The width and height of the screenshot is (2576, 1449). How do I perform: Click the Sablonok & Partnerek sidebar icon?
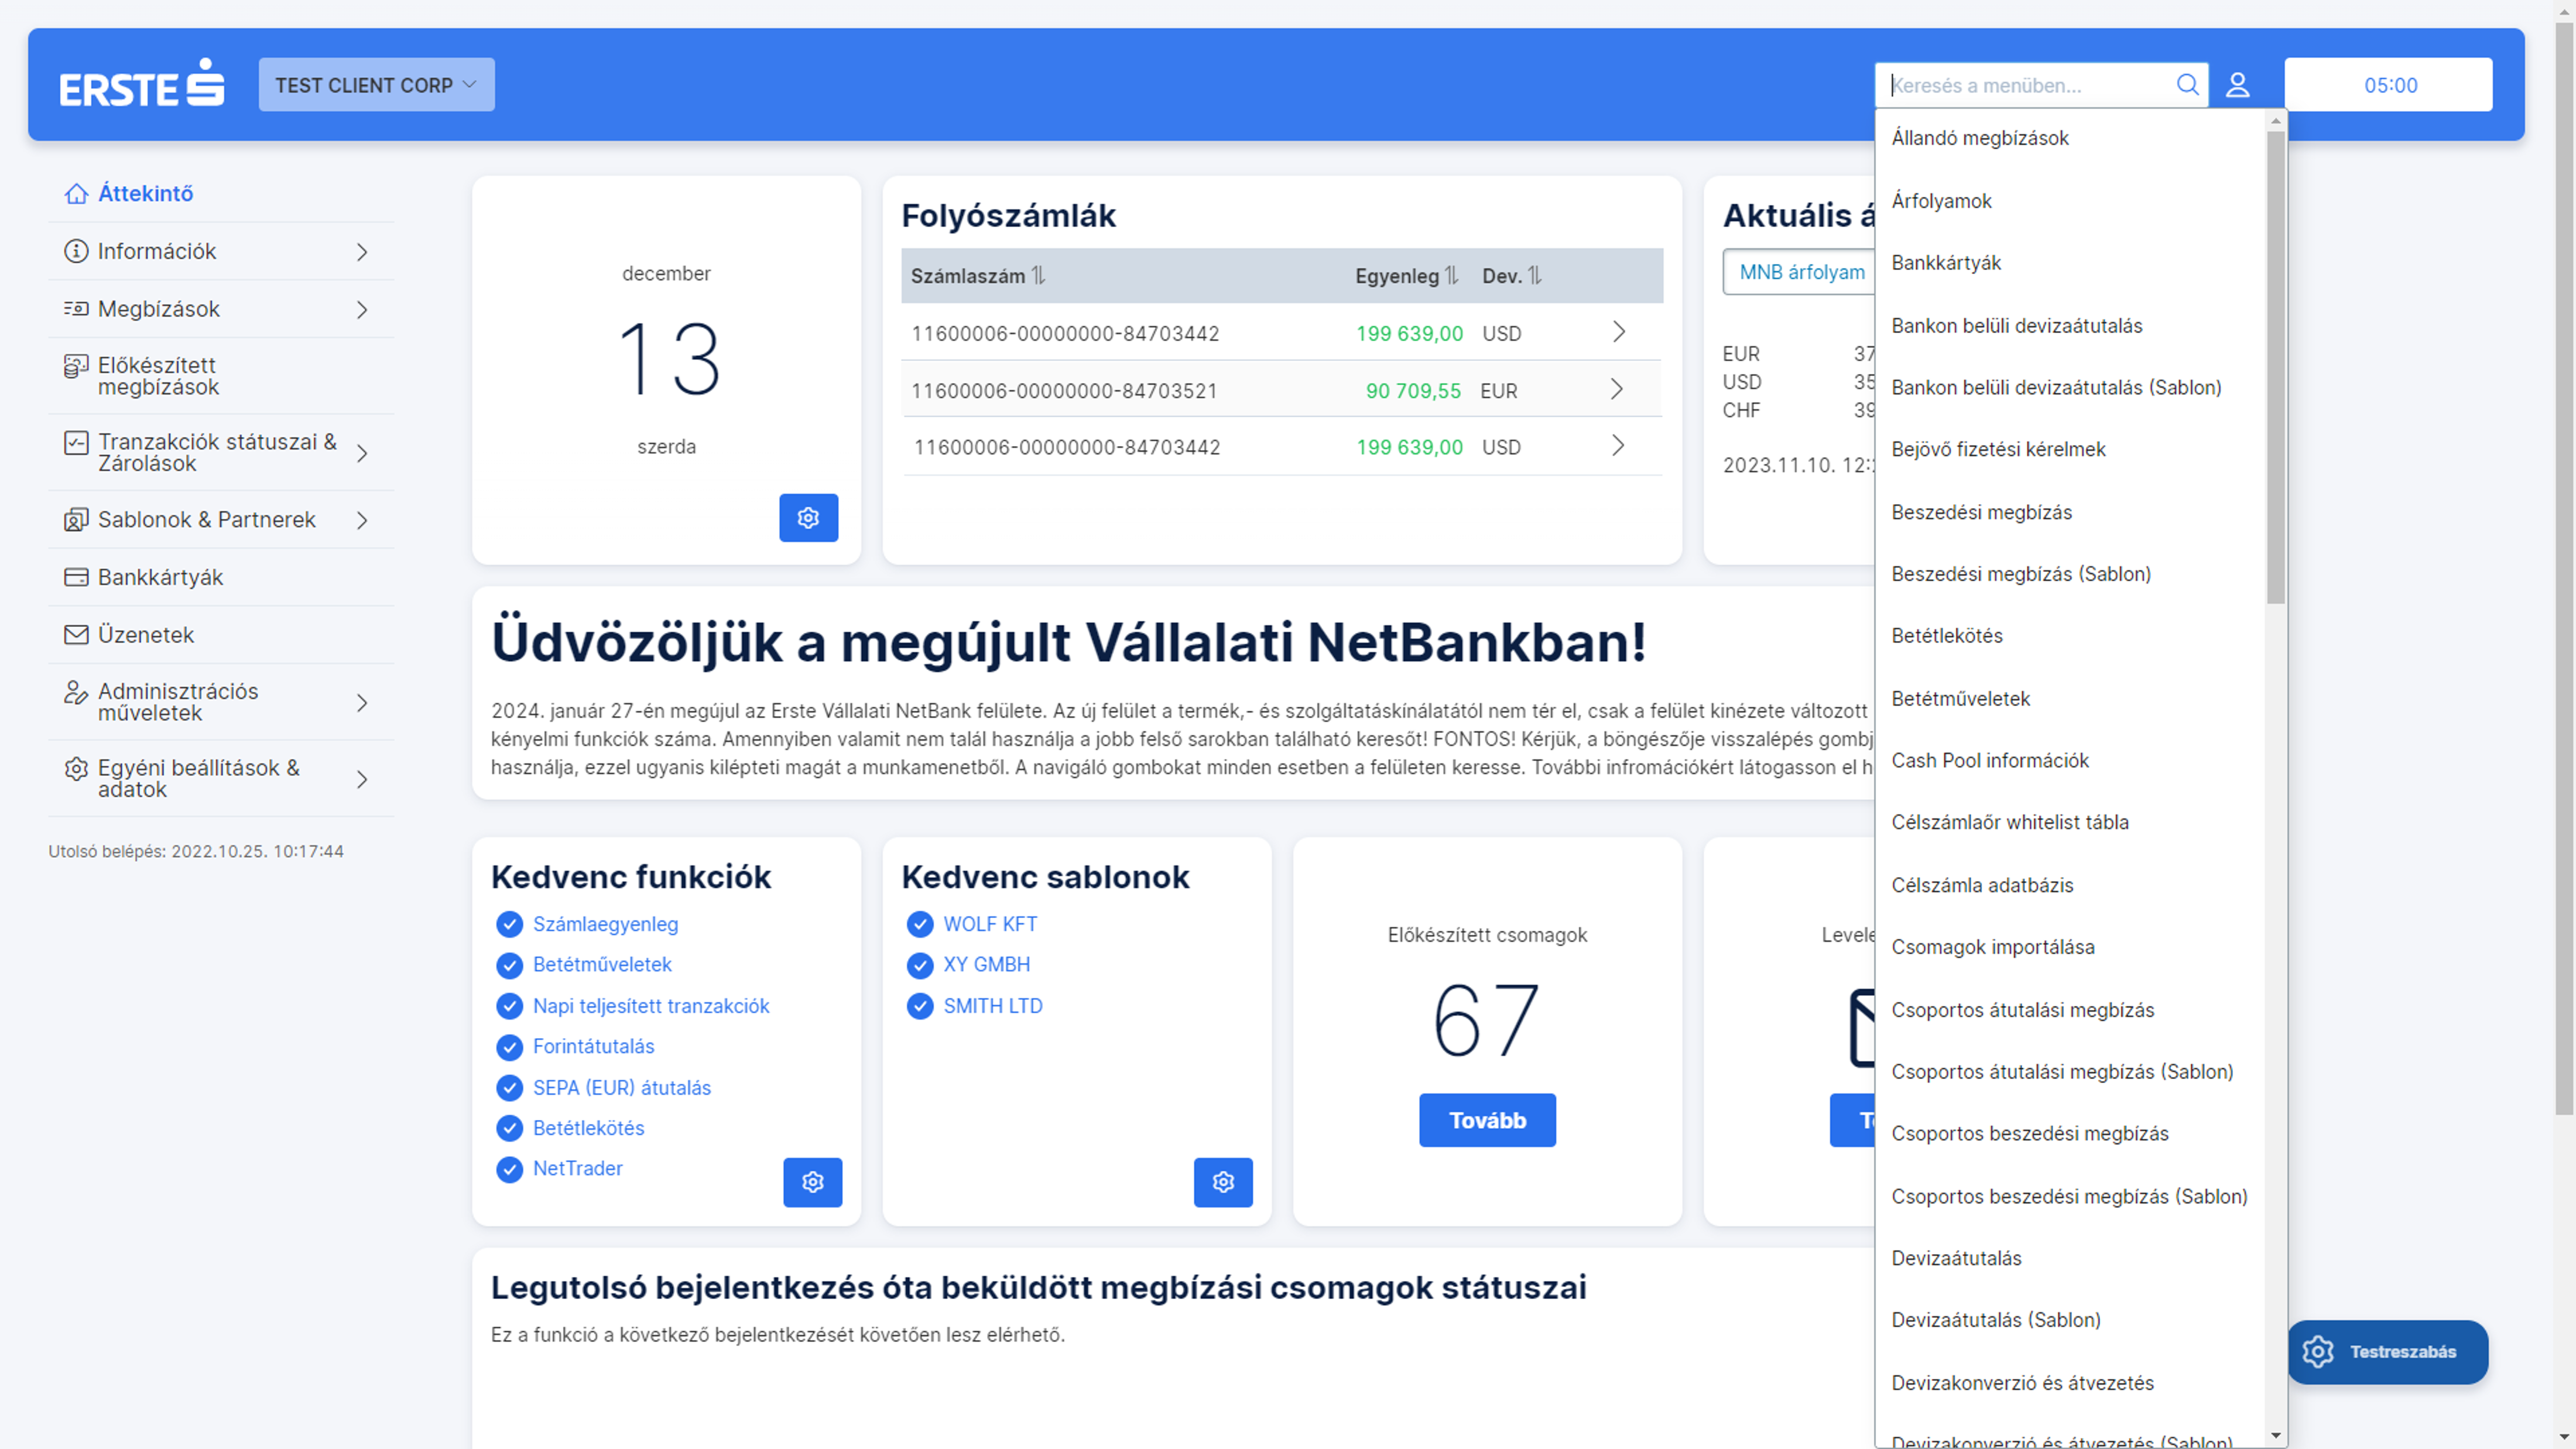[76, 520]
